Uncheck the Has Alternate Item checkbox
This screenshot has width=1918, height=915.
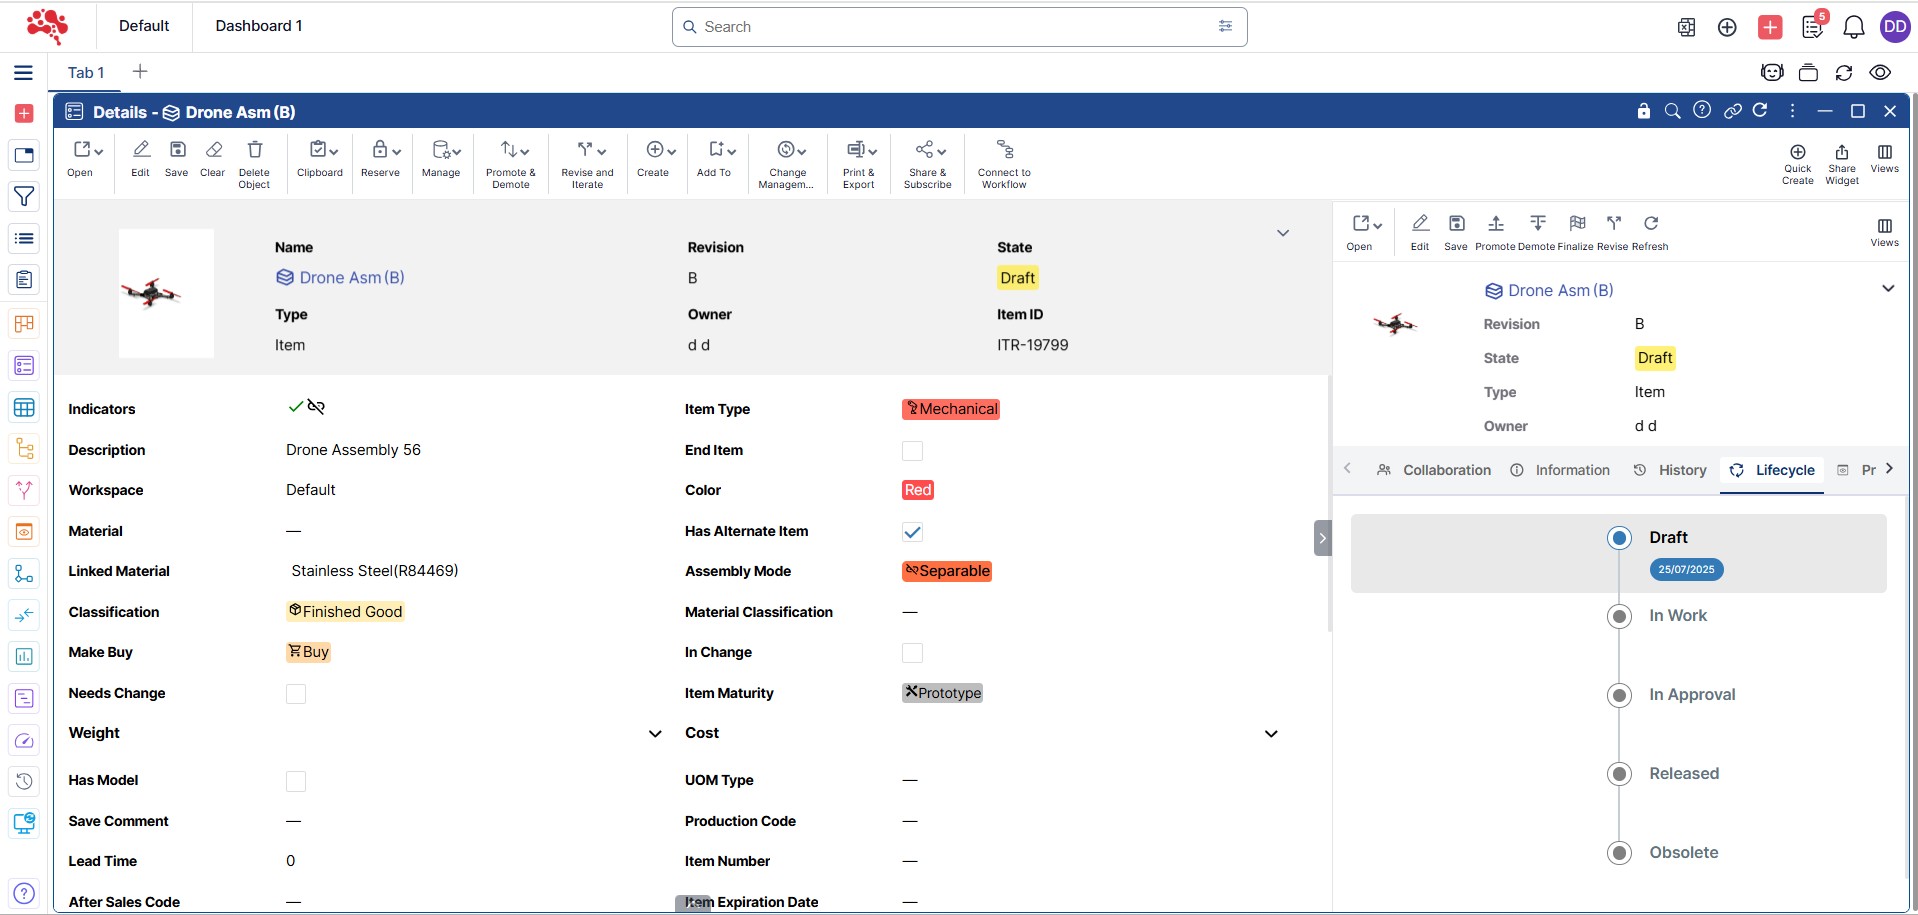pos(912,532)
